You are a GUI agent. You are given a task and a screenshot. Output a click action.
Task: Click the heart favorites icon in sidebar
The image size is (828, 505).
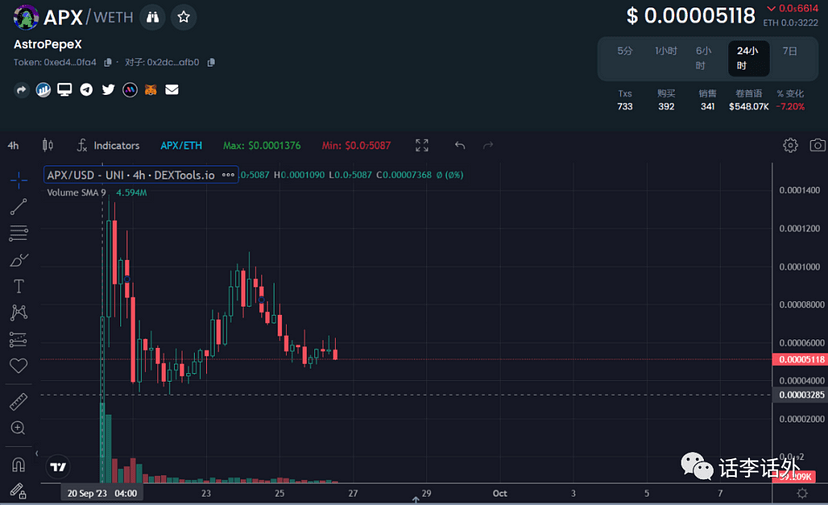[x=18, y=365]
